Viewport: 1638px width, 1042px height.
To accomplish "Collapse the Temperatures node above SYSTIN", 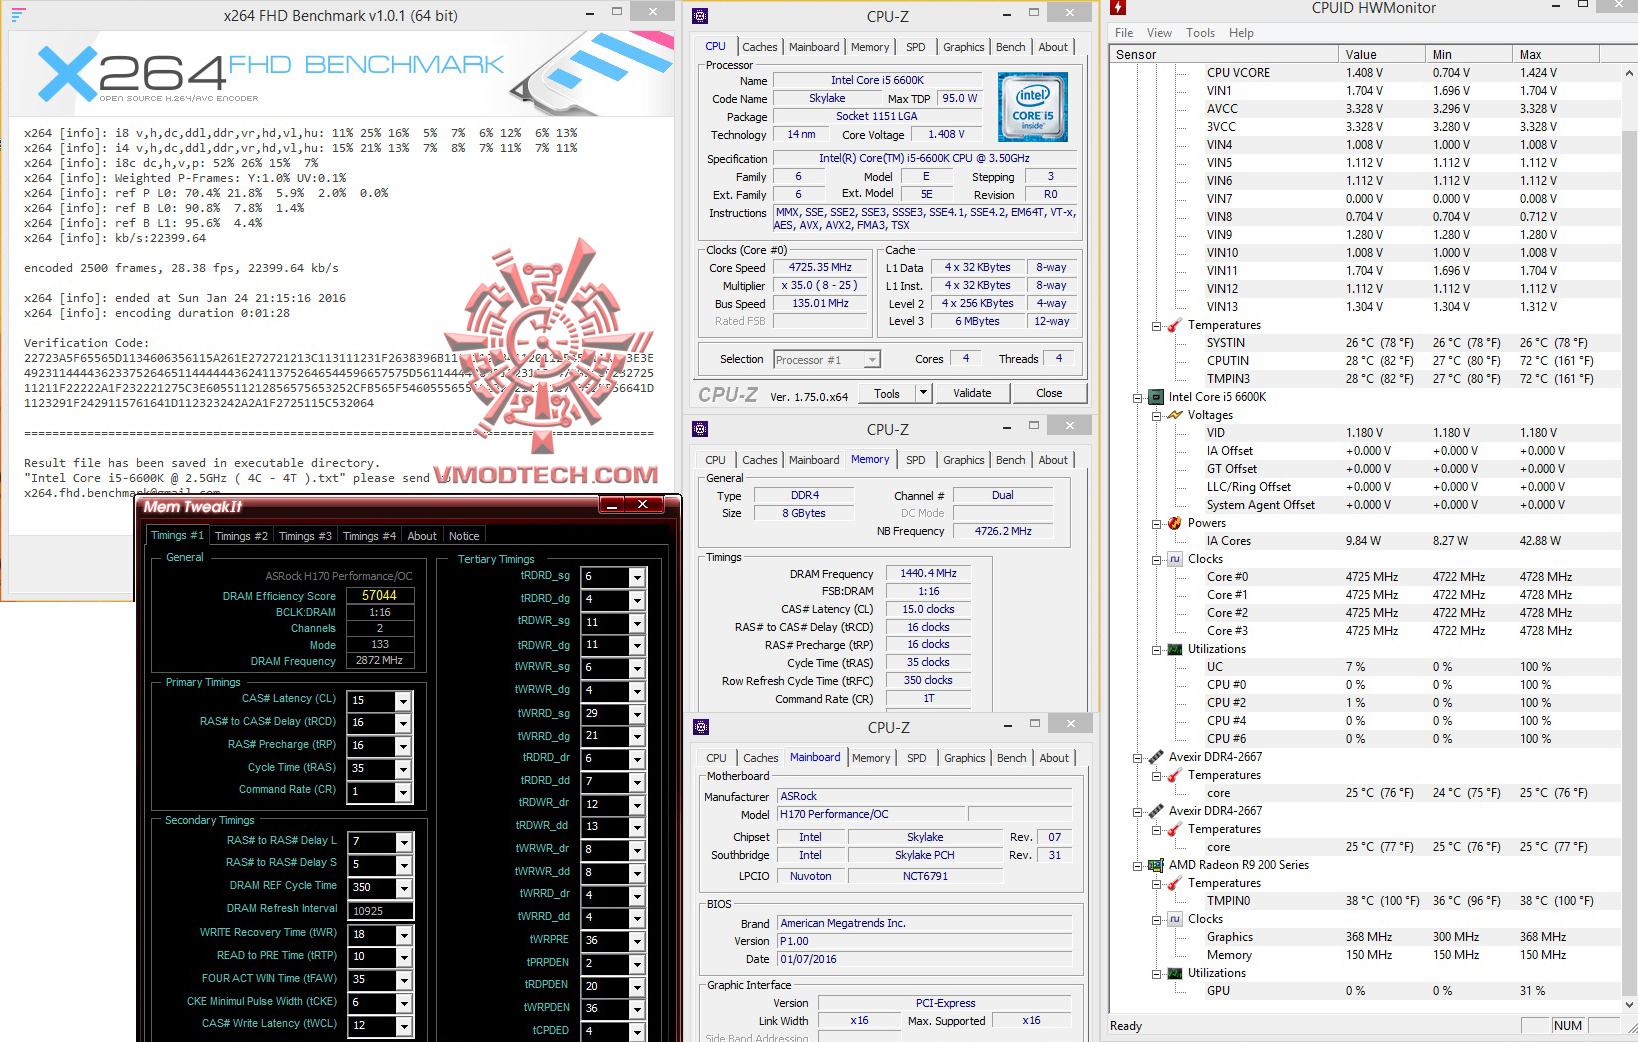I will click(1157, 325).
